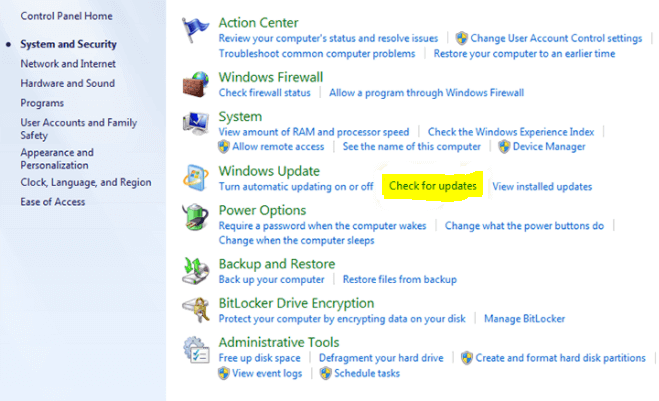Screen dimensions: 659x401
Task: Click the shield icon beside Device Manager
Action: (504, 147)
